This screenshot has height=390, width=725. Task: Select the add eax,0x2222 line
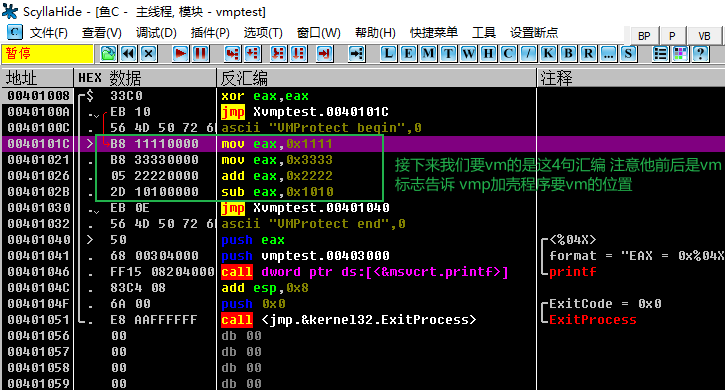coord(362,176)
